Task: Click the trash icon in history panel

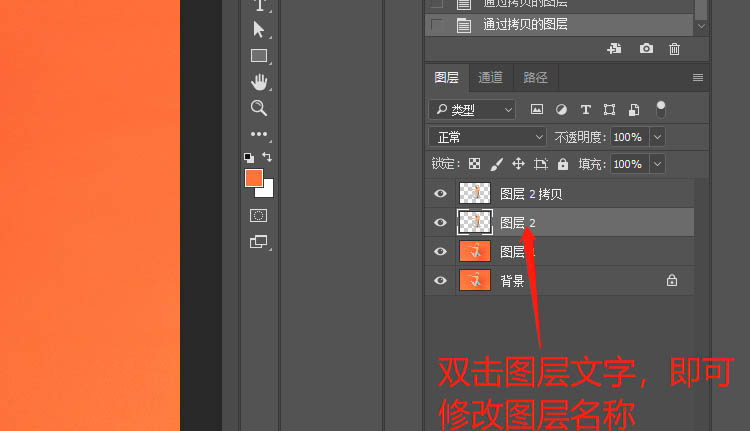Action: pos(674,49)
